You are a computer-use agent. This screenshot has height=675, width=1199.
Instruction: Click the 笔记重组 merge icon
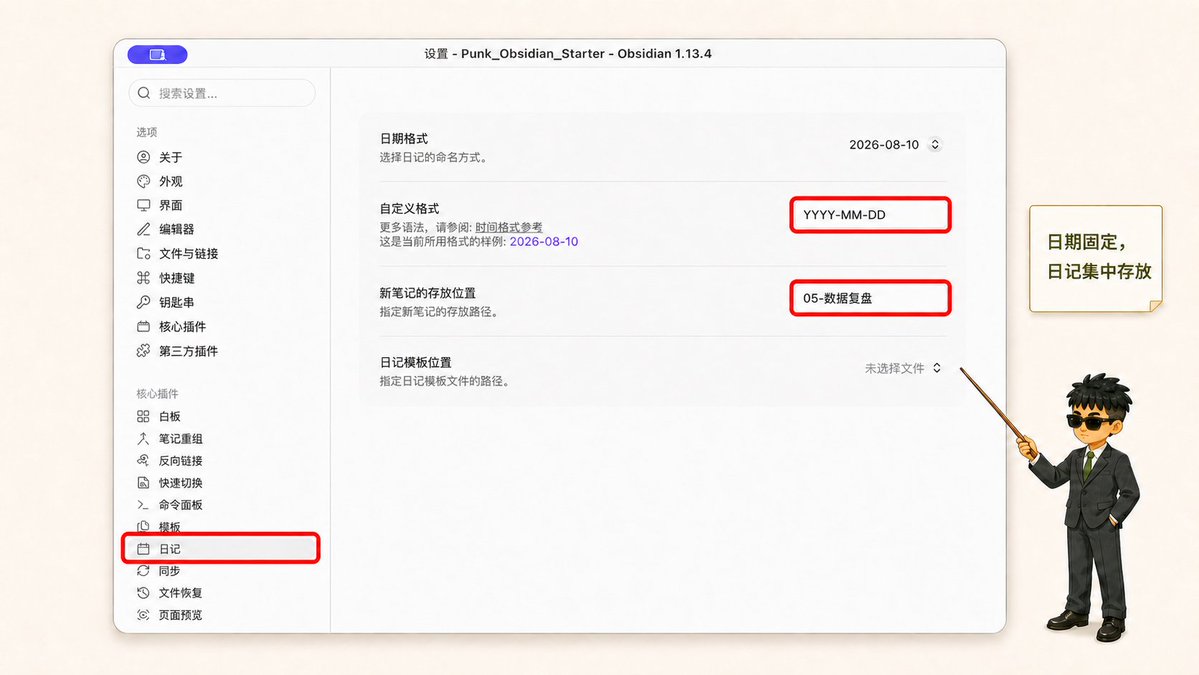(x=143, y=438)
